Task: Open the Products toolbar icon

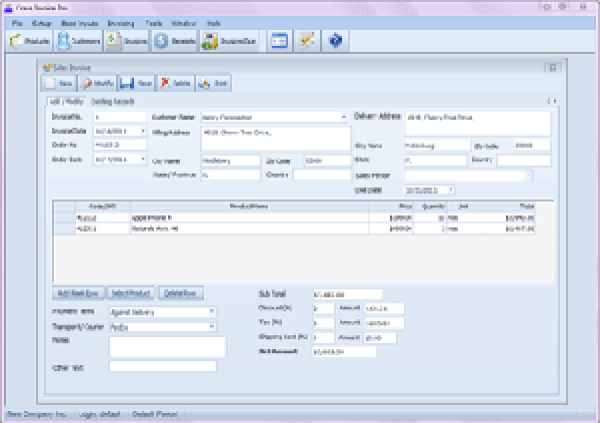Action: [x=29, y=41]
